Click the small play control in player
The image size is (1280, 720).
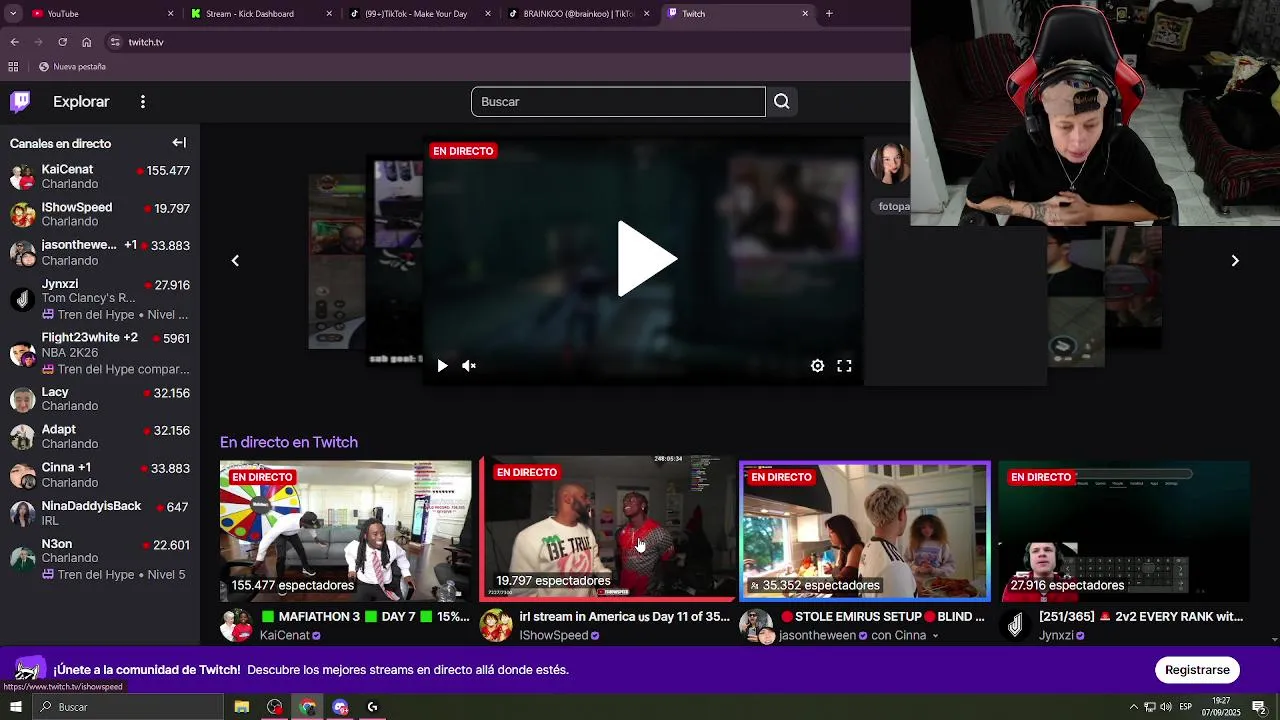point(442,366)
